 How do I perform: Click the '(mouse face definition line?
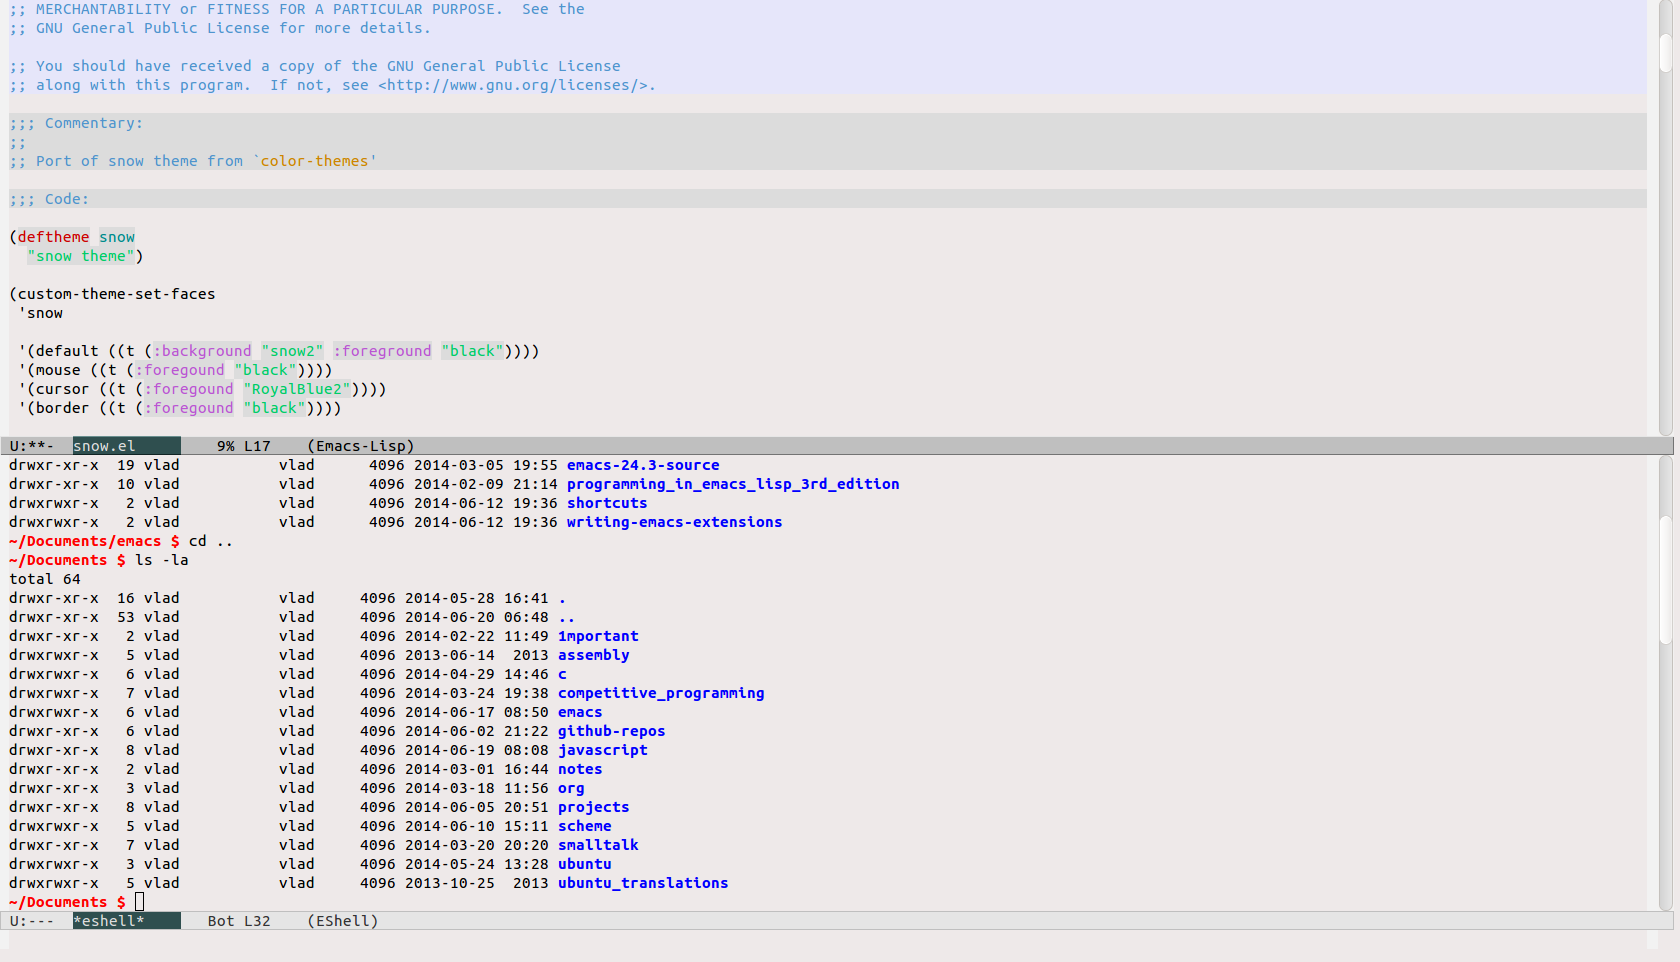point(175,370)
